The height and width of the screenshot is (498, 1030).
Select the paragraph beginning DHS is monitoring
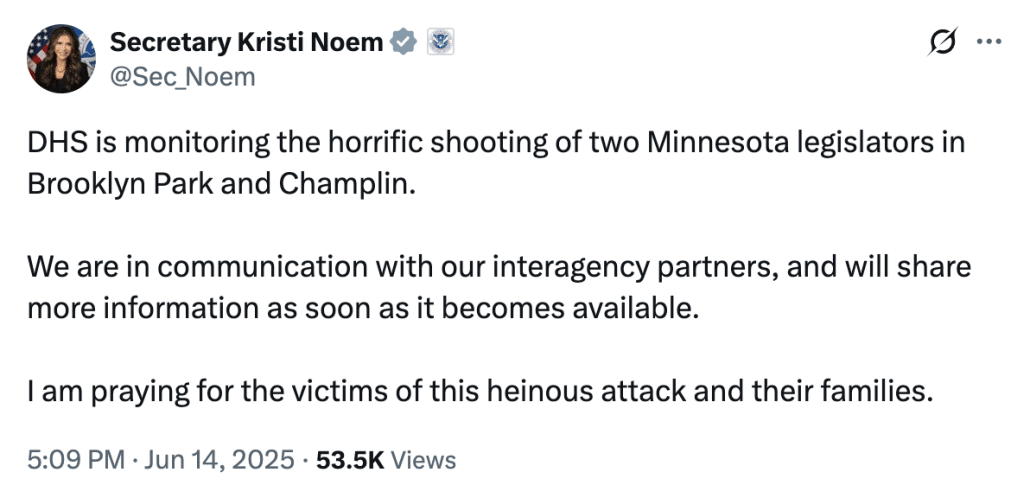(496, 163)
